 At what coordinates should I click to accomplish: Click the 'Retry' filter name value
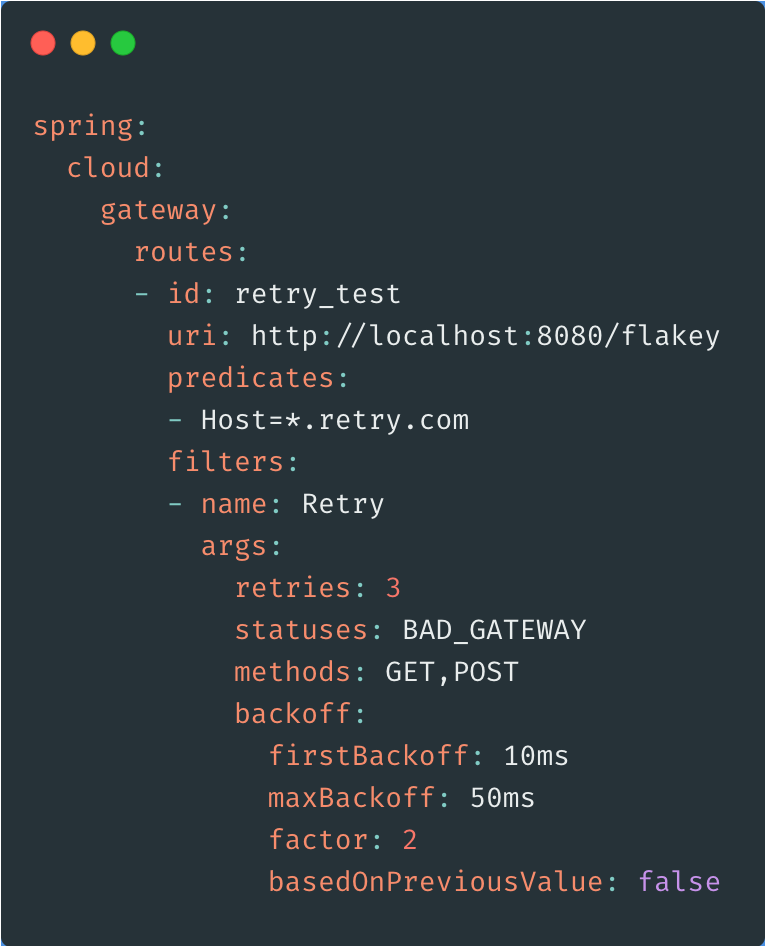pos(343,504)
